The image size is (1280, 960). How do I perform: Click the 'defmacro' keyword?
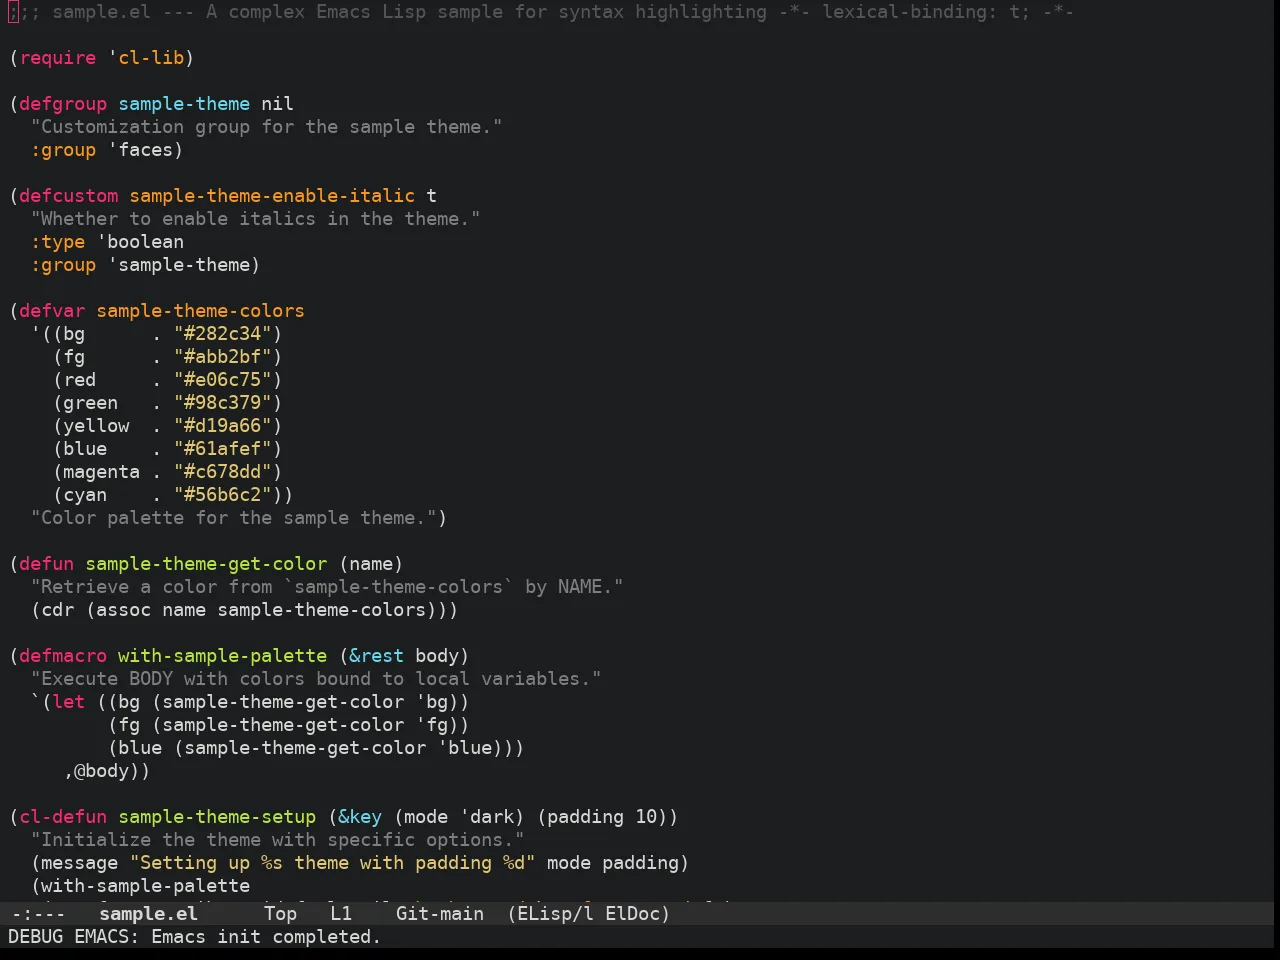click(x=63, y=656)
